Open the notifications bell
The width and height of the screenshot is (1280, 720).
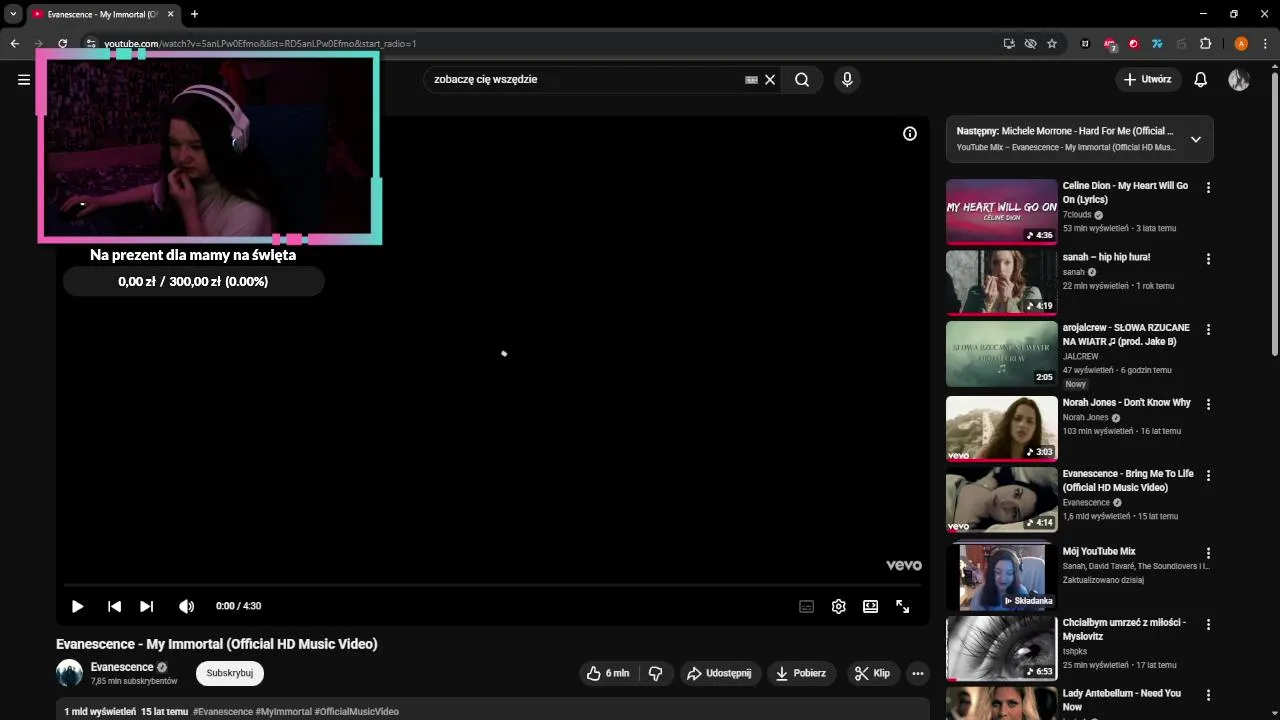(1201, 80)
